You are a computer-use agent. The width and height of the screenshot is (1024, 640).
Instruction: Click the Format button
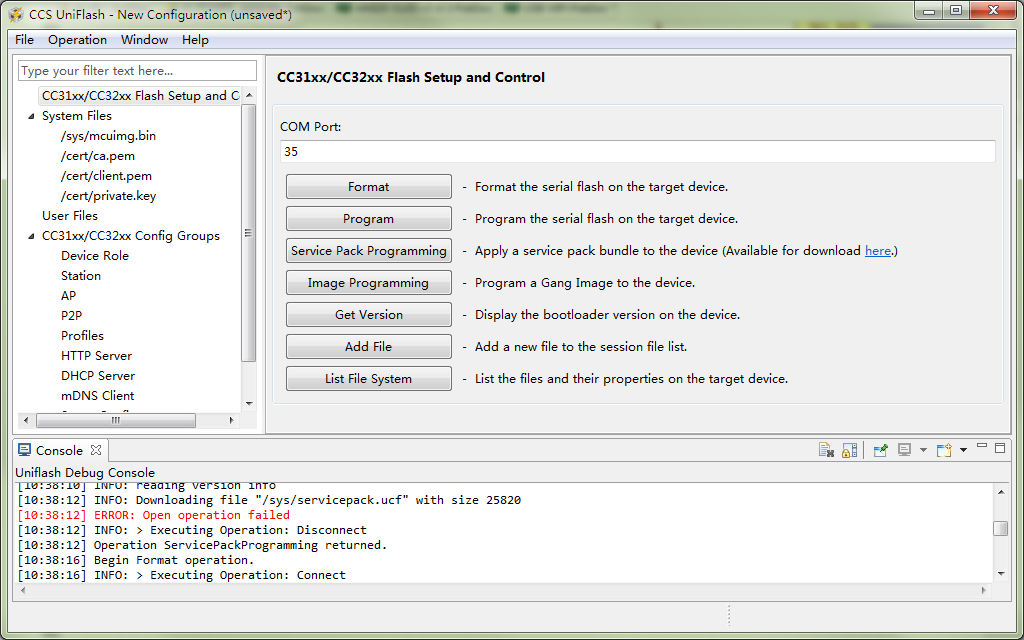[x=368, y=187]
